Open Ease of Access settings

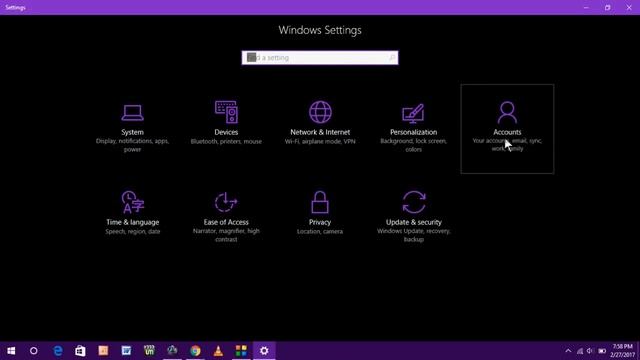pos(226,218)
